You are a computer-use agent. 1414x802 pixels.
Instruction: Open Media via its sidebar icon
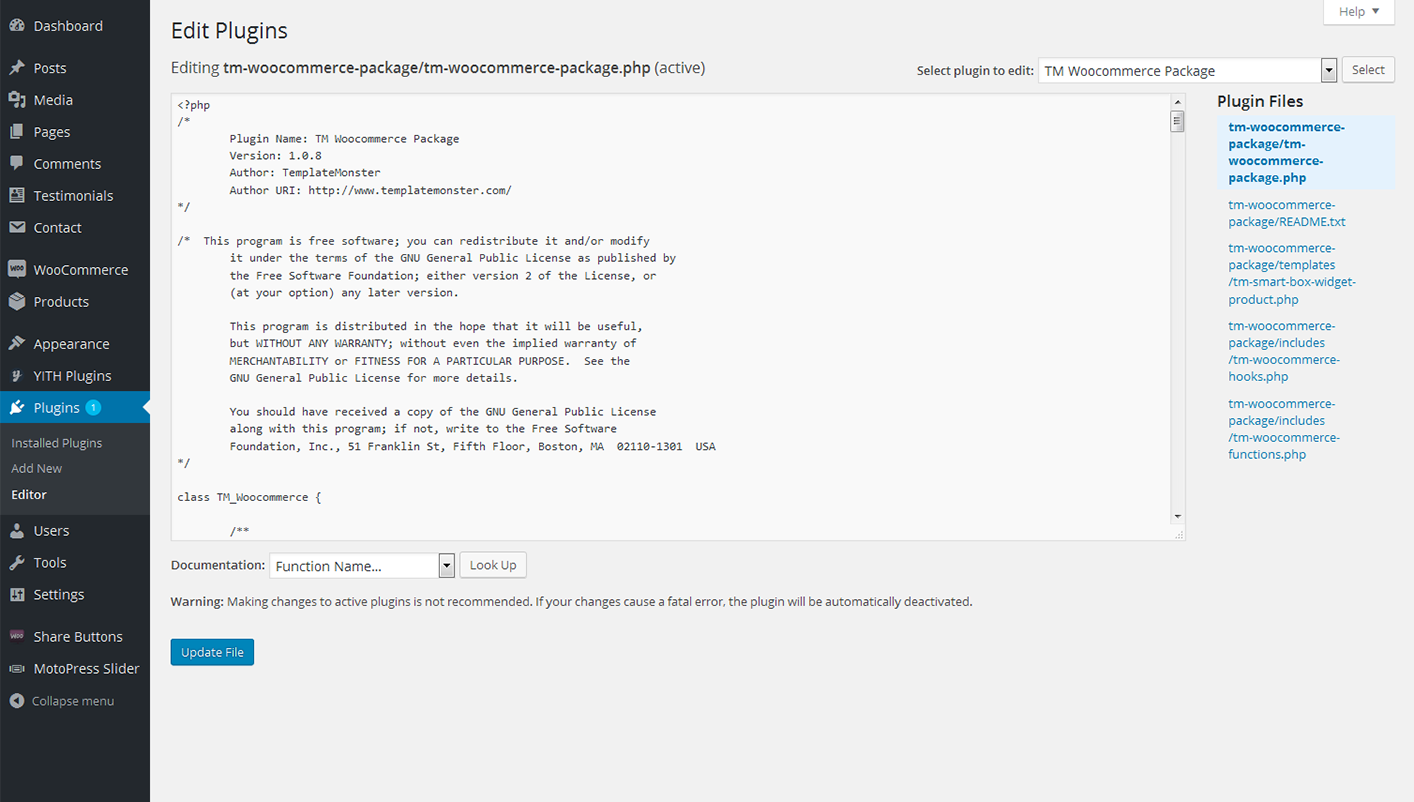(17, 100)
